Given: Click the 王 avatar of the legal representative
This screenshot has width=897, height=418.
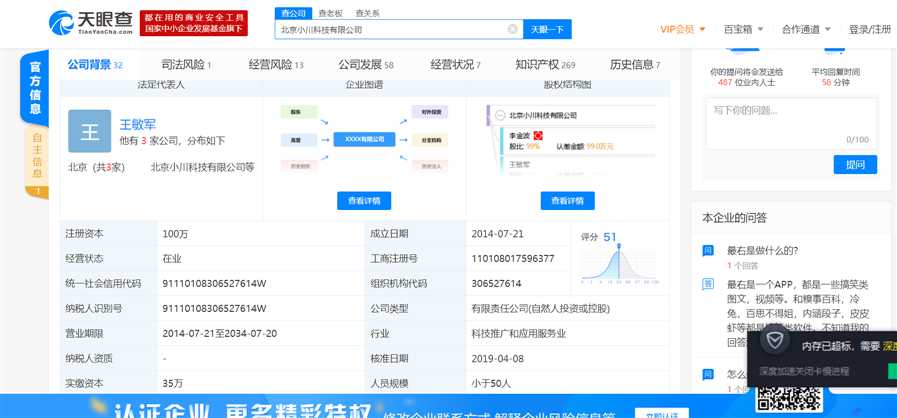Looking at the screenshot, I should (89, 131).
